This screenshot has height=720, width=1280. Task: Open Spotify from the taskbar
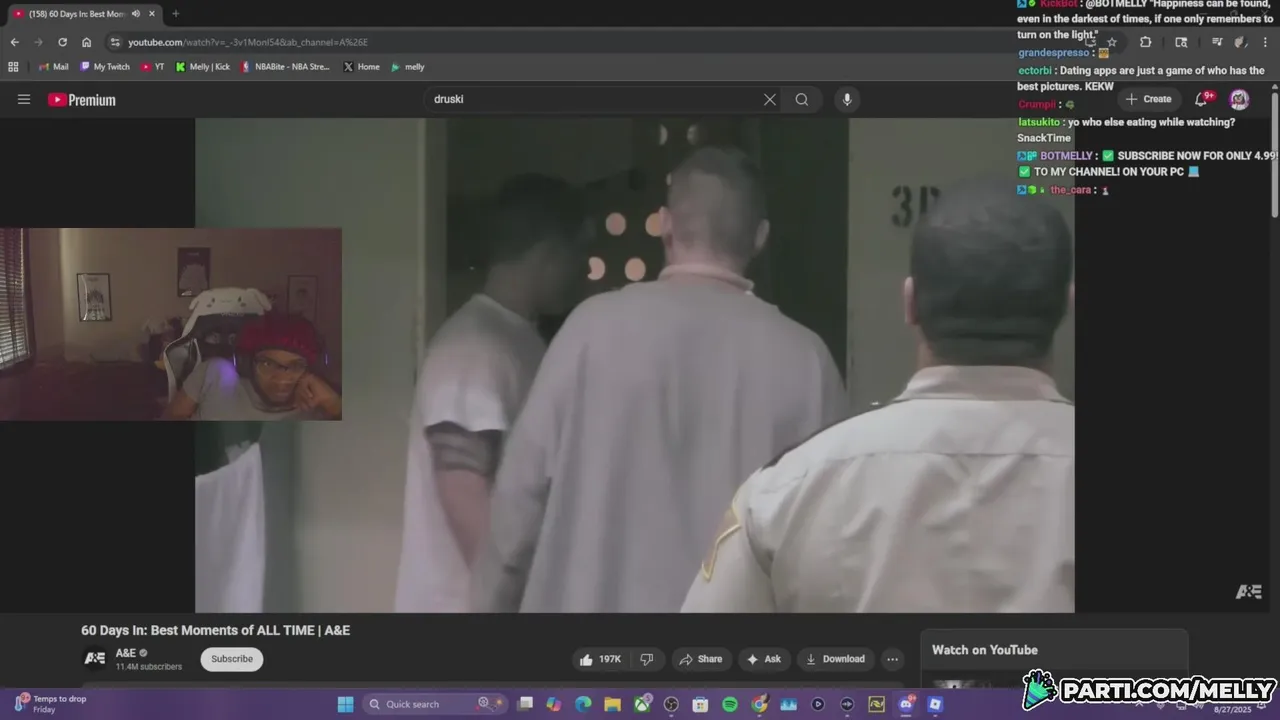[730, 704]
